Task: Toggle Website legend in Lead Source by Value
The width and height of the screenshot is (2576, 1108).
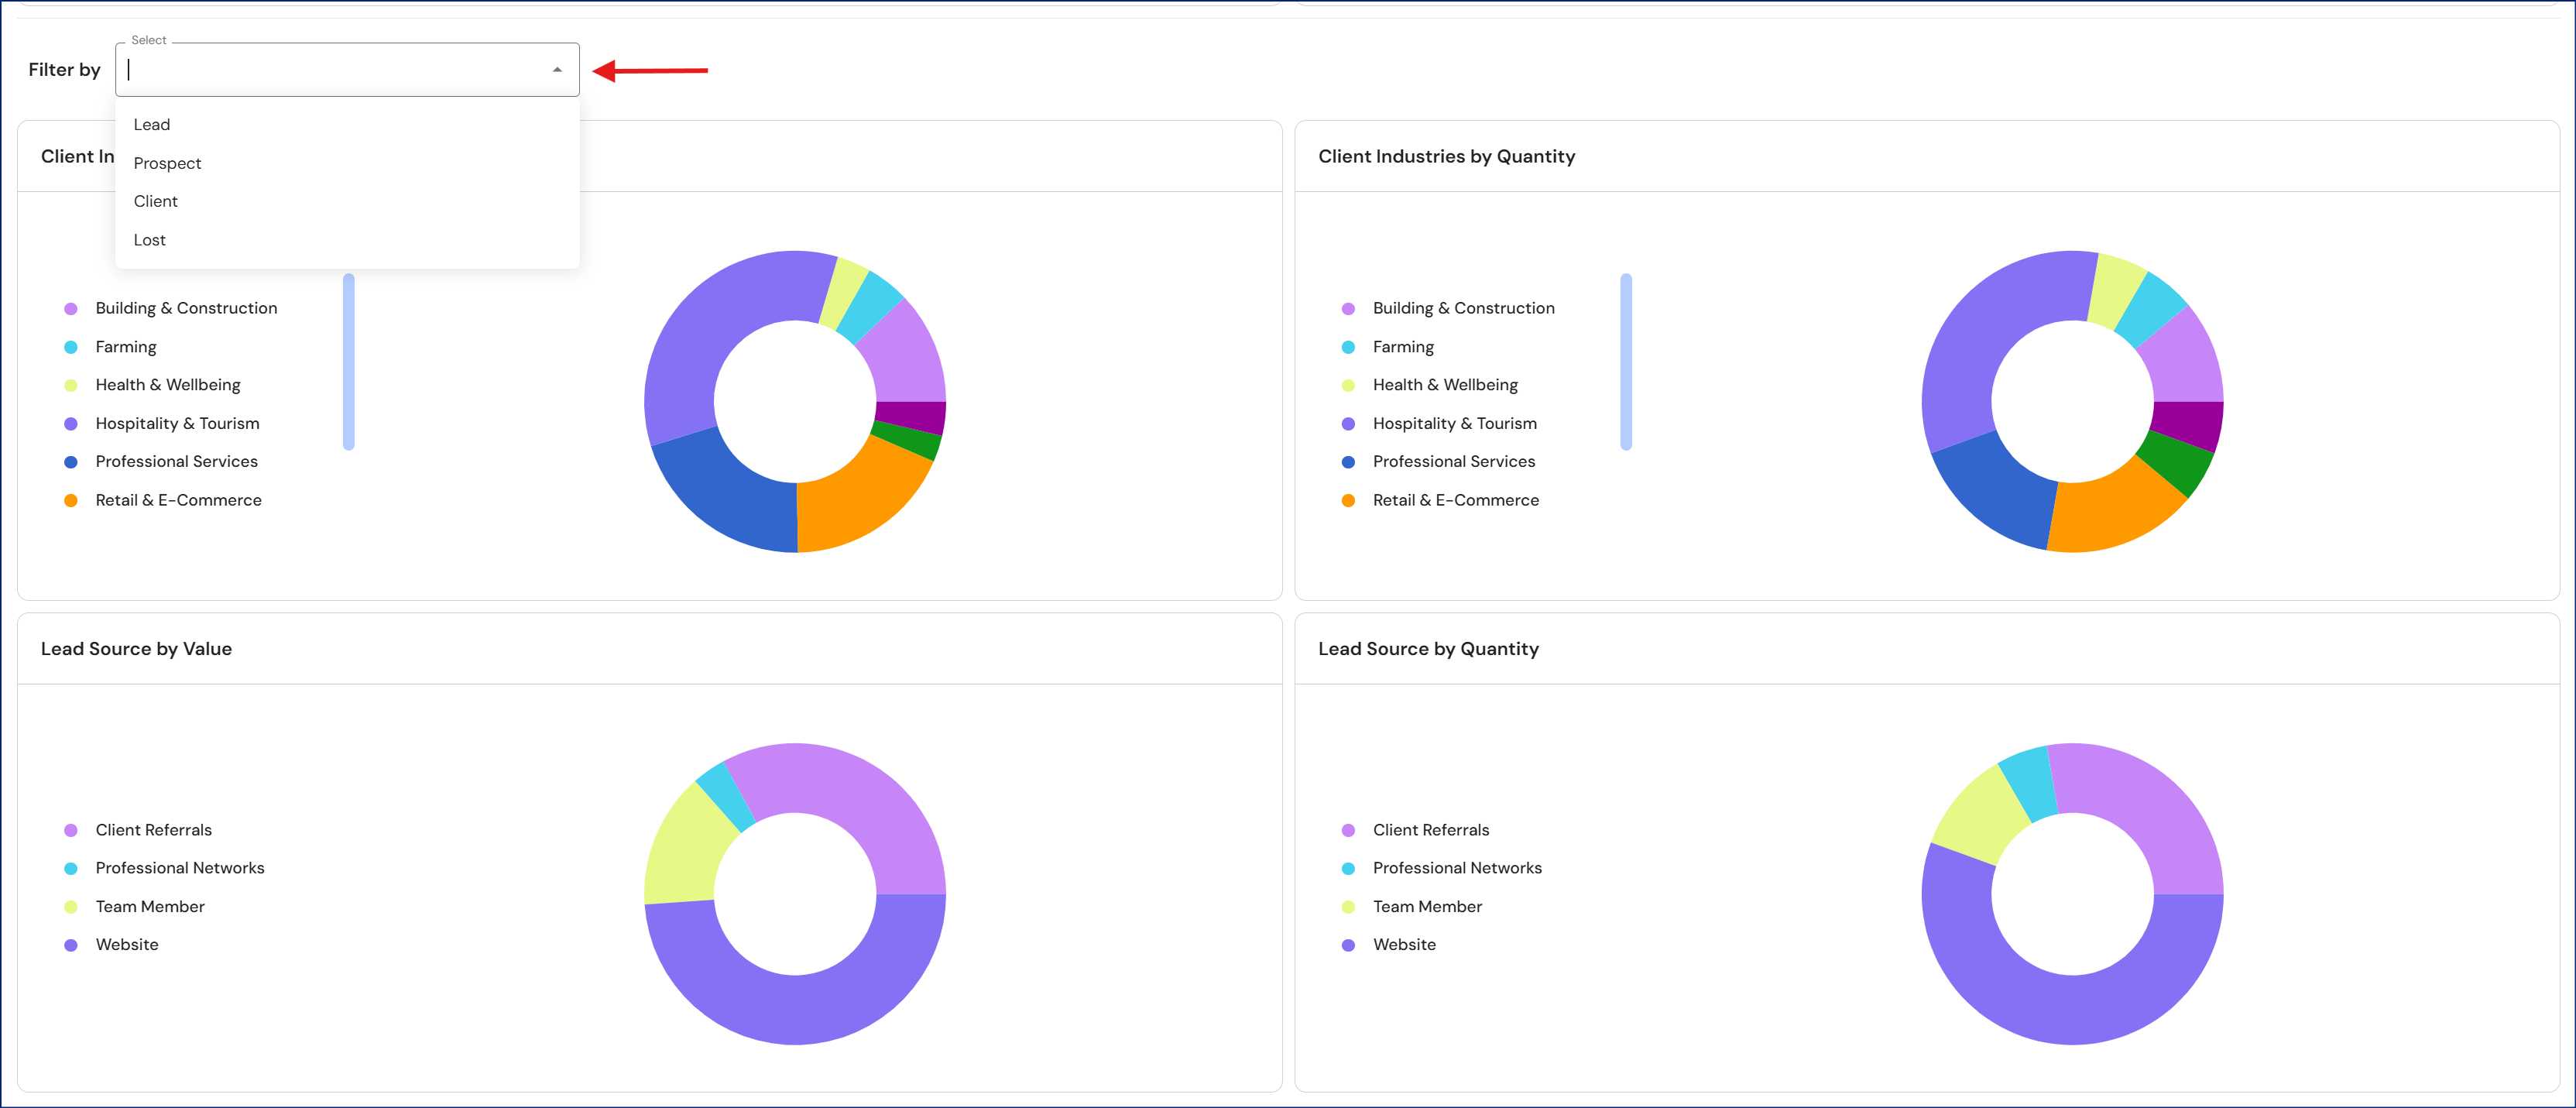Action: point(126,945)
